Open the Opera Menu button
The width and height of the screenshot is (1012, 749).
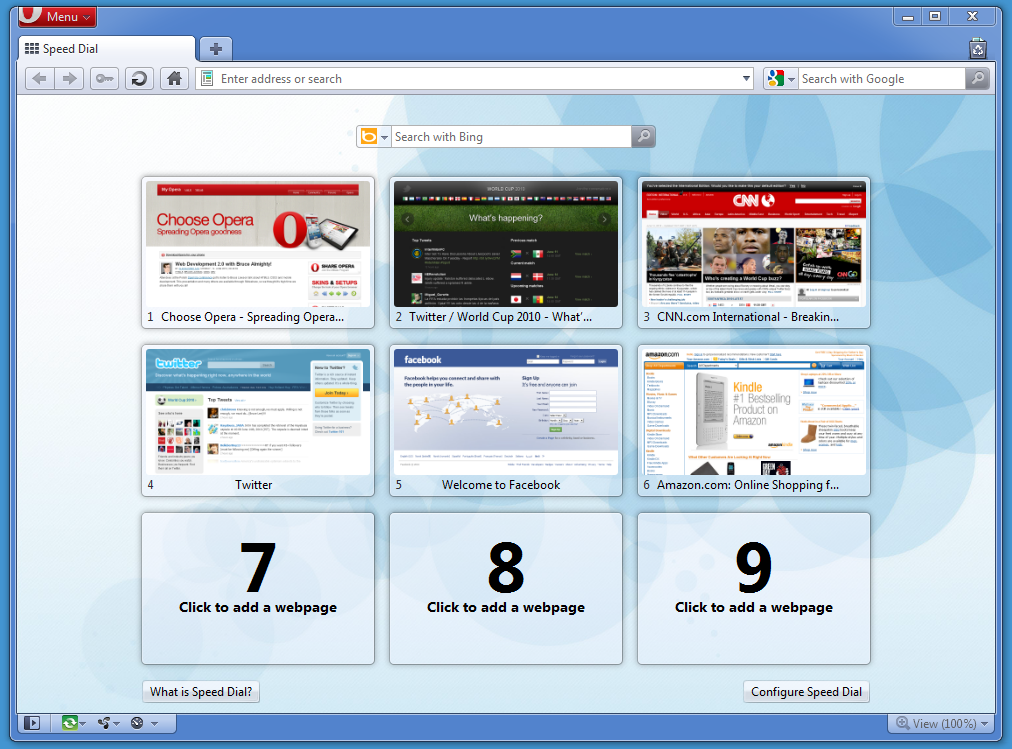pos(57,16)
